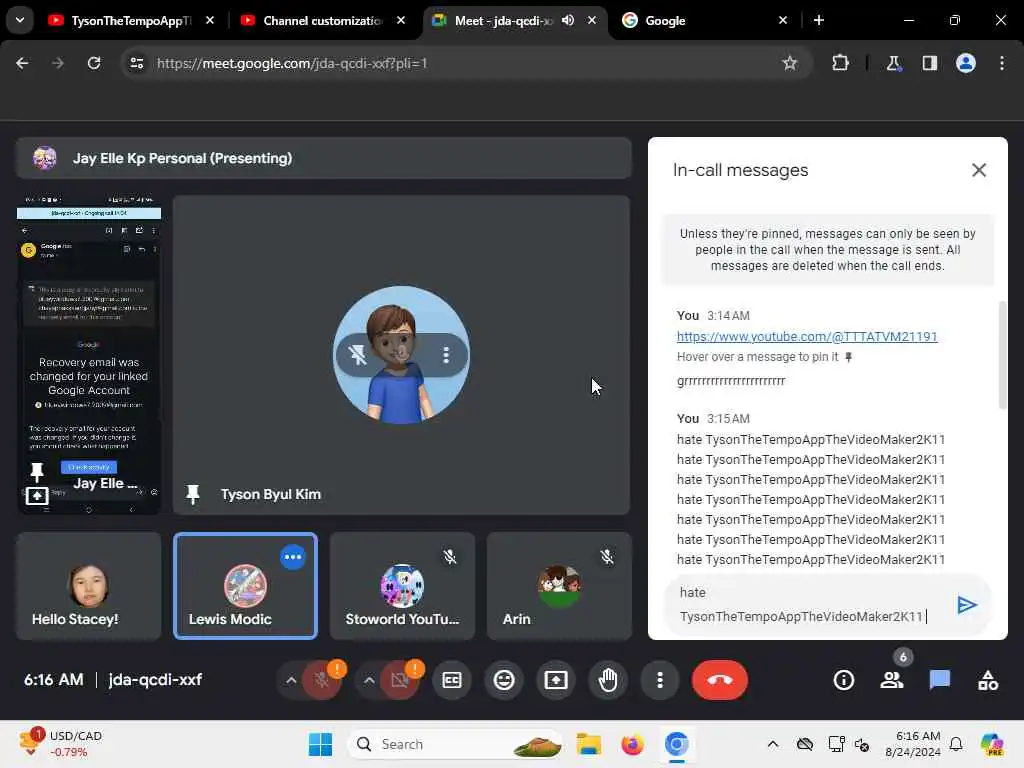Show hidden system tray icons
1024x768 pixels.
click(773, 744)
